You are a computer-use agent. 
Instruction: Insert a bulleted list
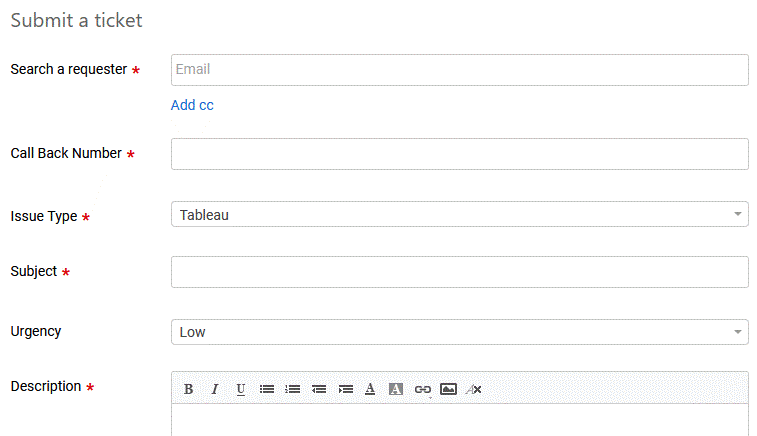coord(267,389)
